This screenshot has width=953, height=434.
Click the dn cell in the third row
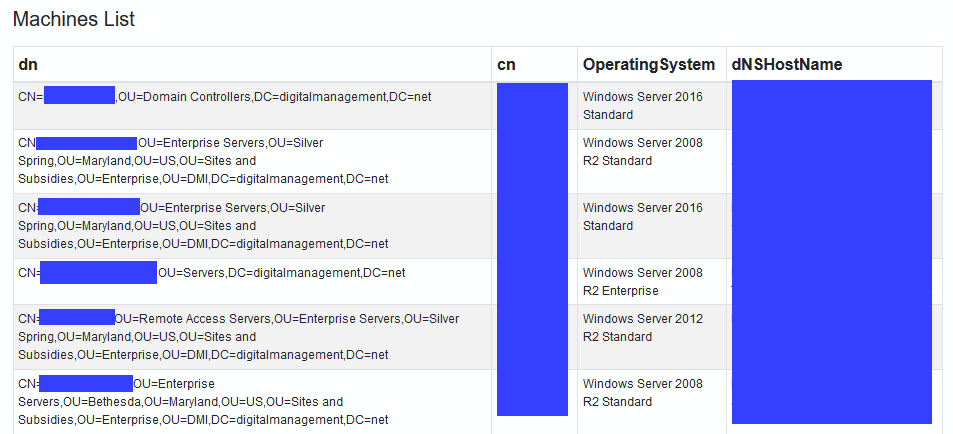203,226
